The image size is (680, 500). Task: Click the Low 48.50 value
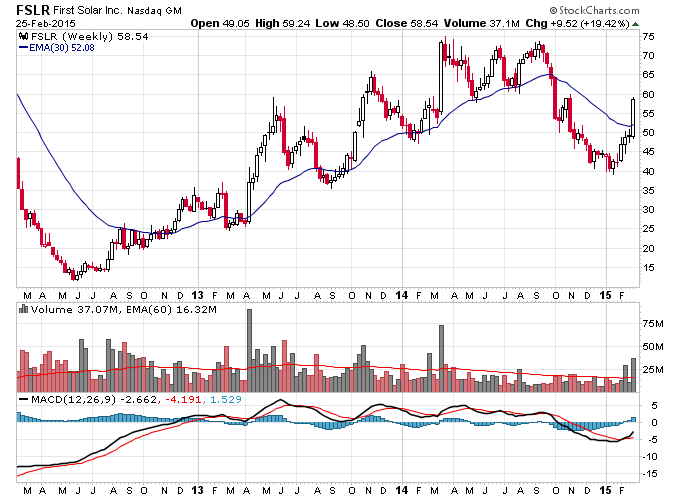click(342, 23)
